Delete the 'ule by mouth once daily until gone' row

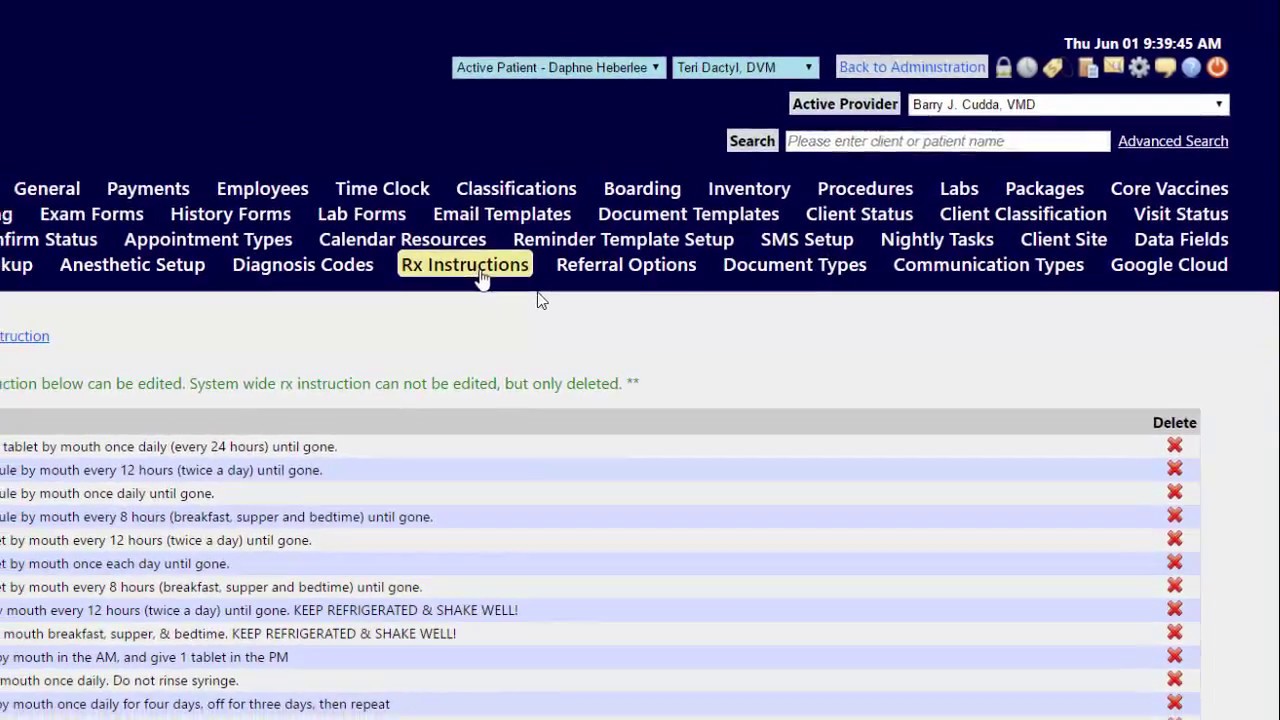pos(1175,492)
